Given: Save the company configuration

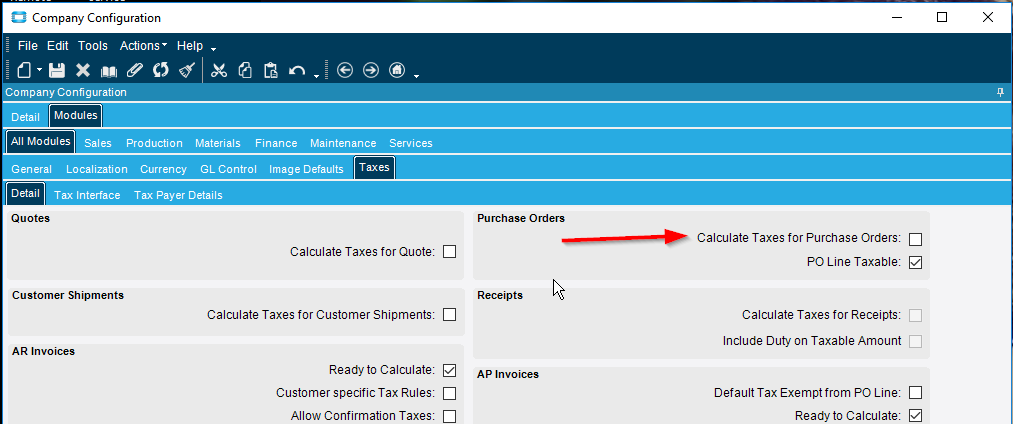Looking at the screenshot, I should 57,70.
